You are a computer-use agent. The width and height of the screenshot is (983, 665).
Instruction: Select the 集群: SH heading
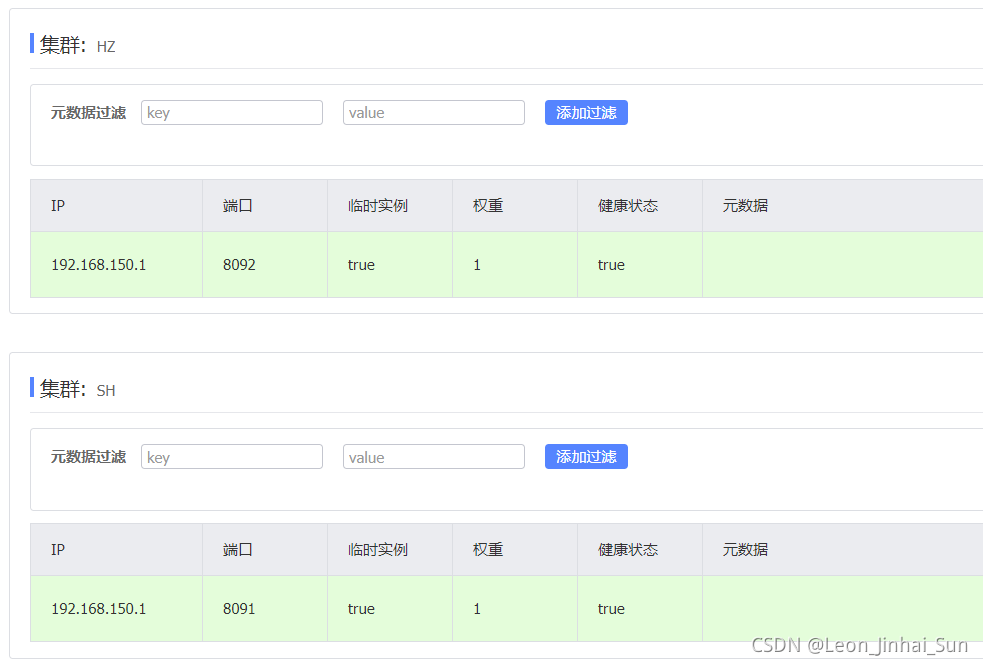[x=77, y=389]
